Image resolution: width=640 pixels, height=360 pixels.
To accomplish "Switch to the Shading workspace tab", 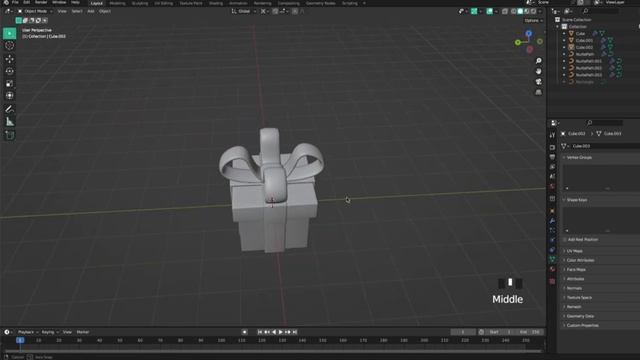I will (216, 3).
